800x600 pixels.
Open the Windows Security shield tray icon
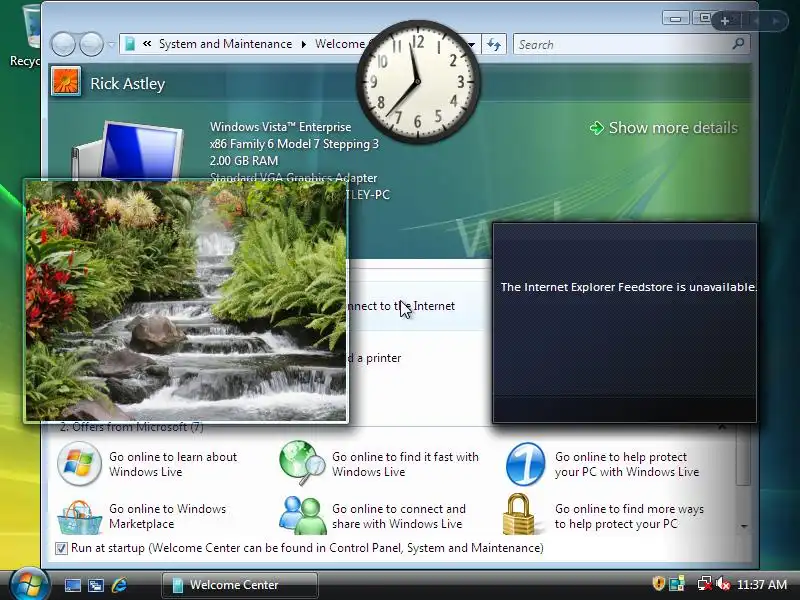[659, 584]
